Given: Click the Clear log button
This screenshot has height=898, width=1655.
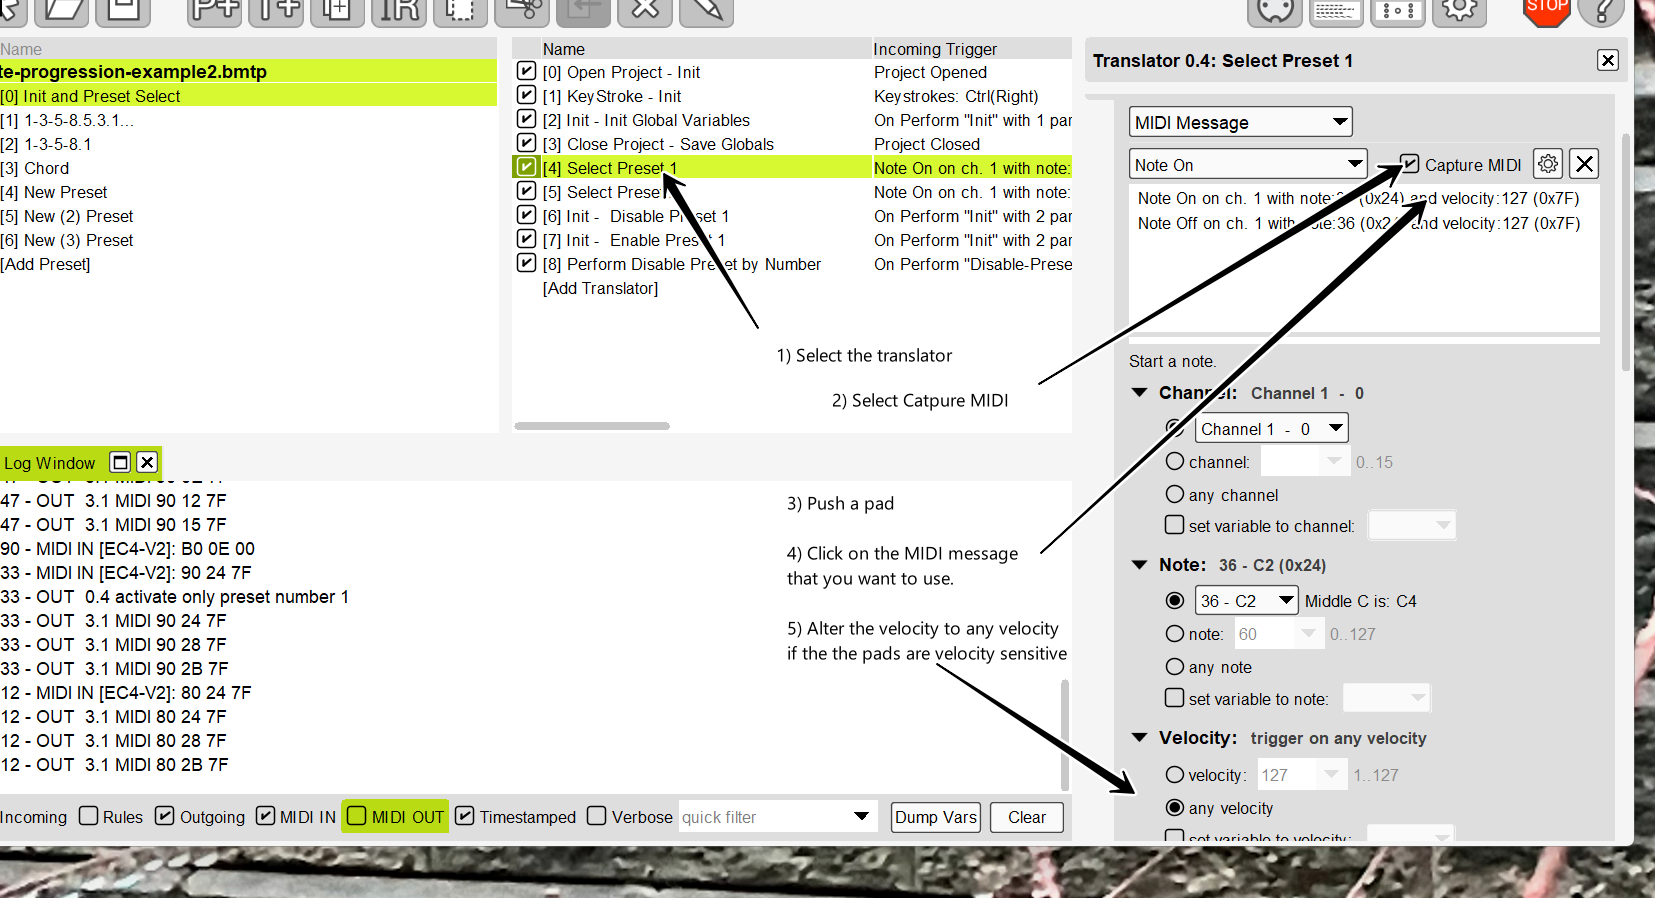Looking at the screenshot, I should (x=1026, y=817).
